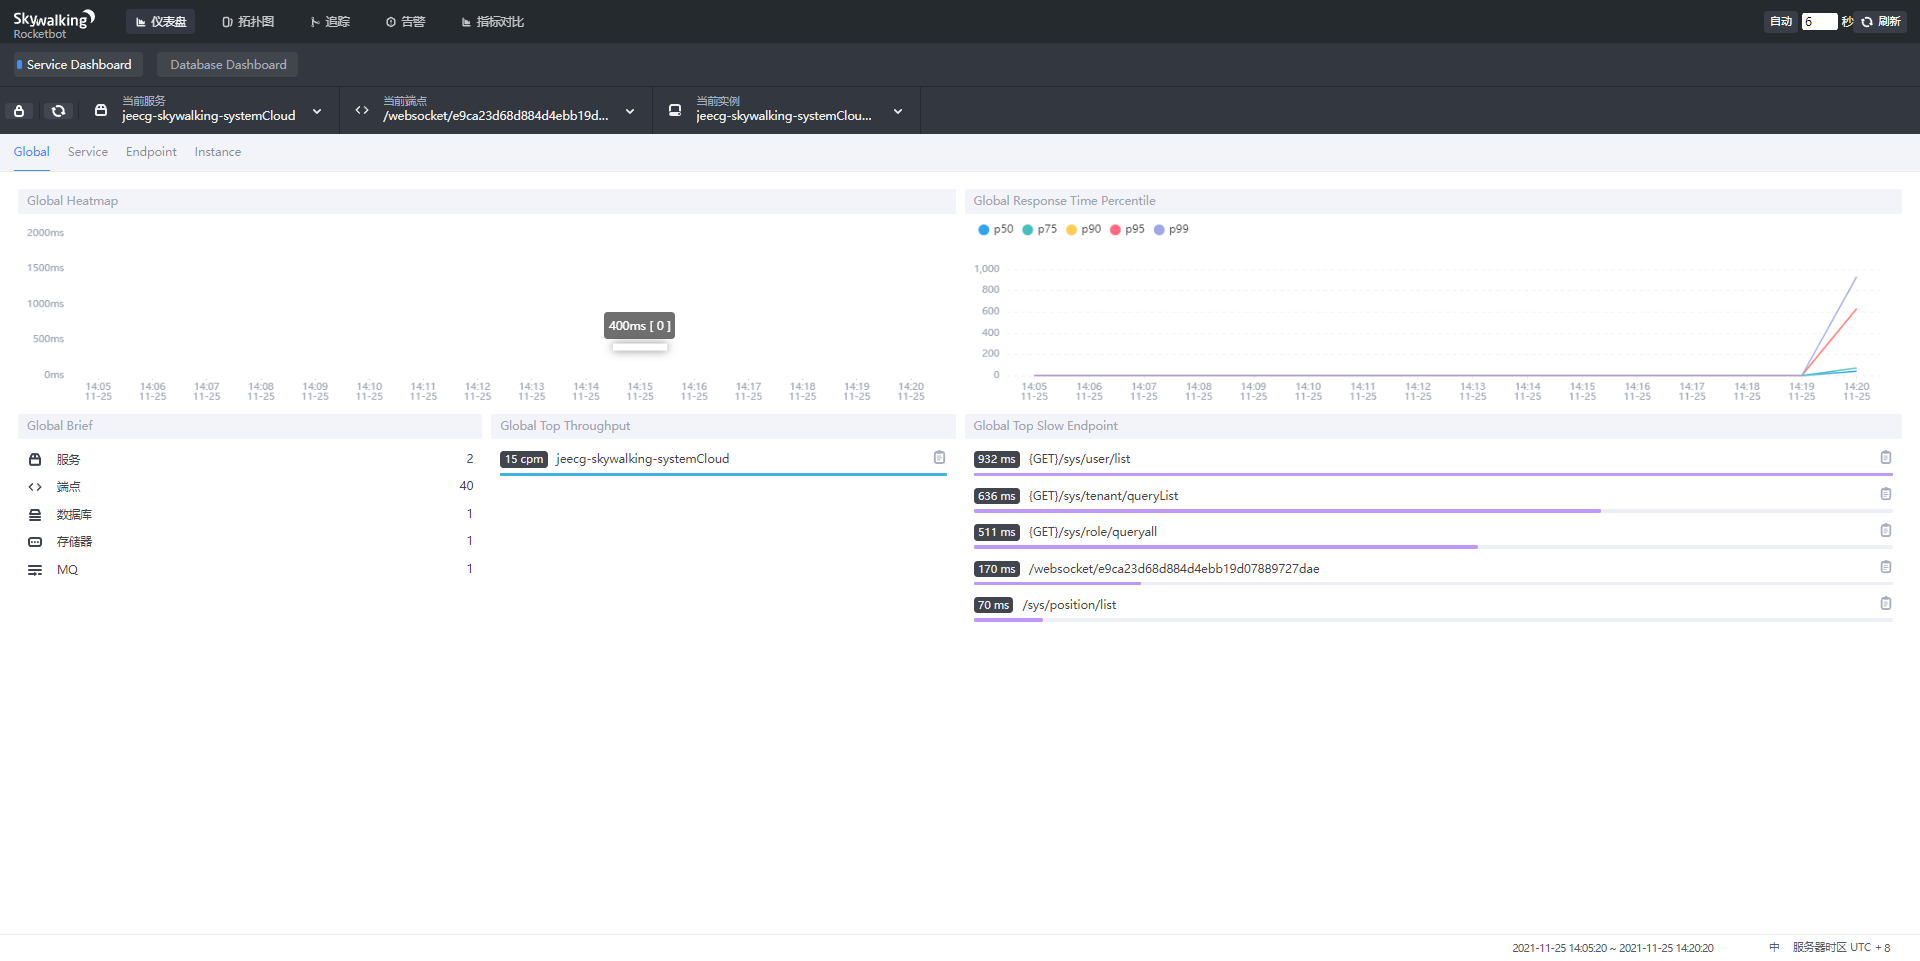The height and width of the screenshot is (961, 1920).
Task: Toggle the p99 legend series
Action: tap(1172, 229)
